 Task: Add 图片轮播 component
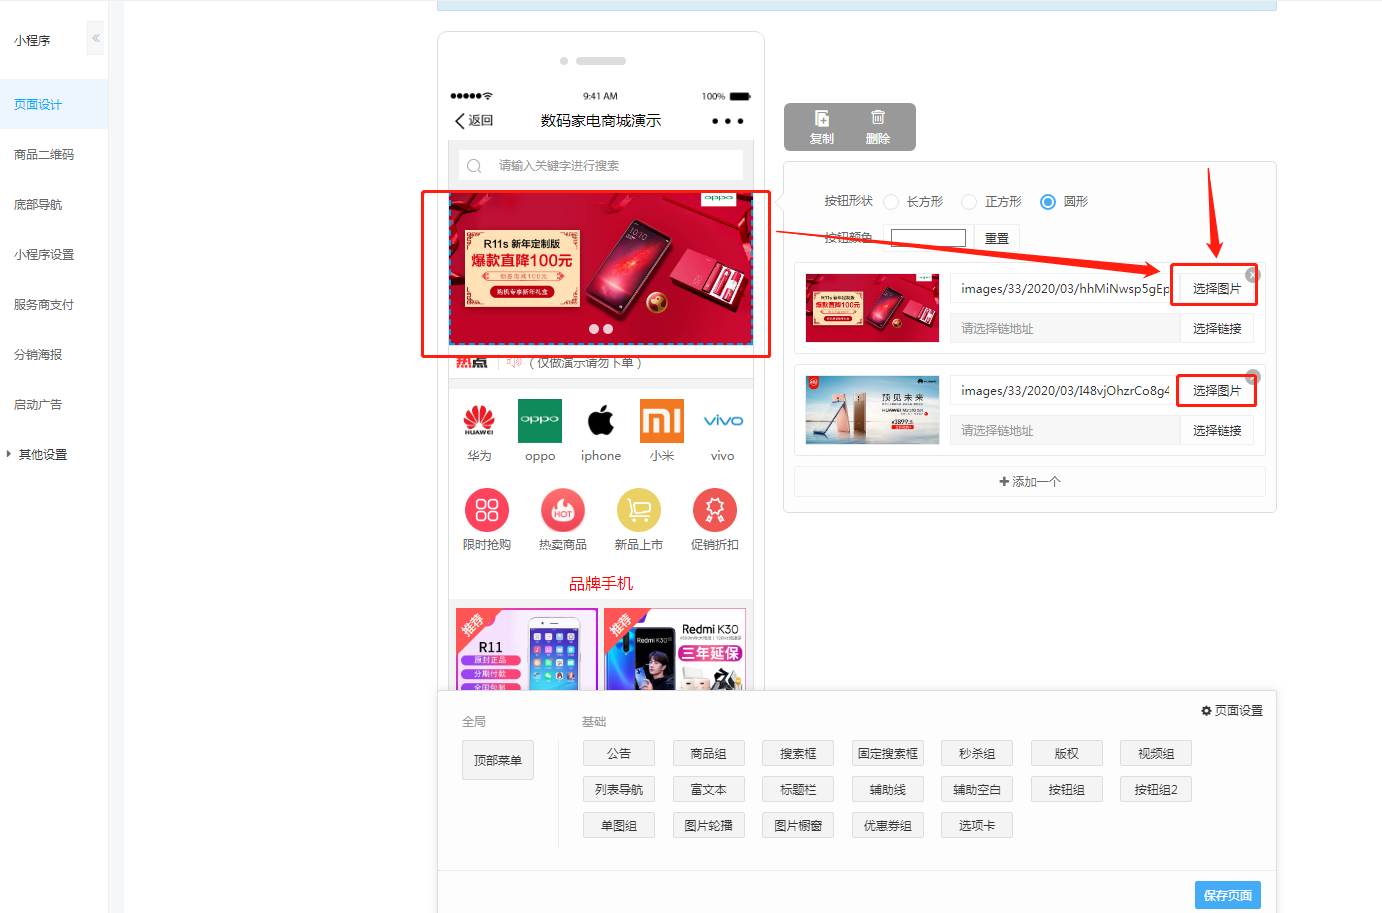pyautogui.click(x=709, y=826)
